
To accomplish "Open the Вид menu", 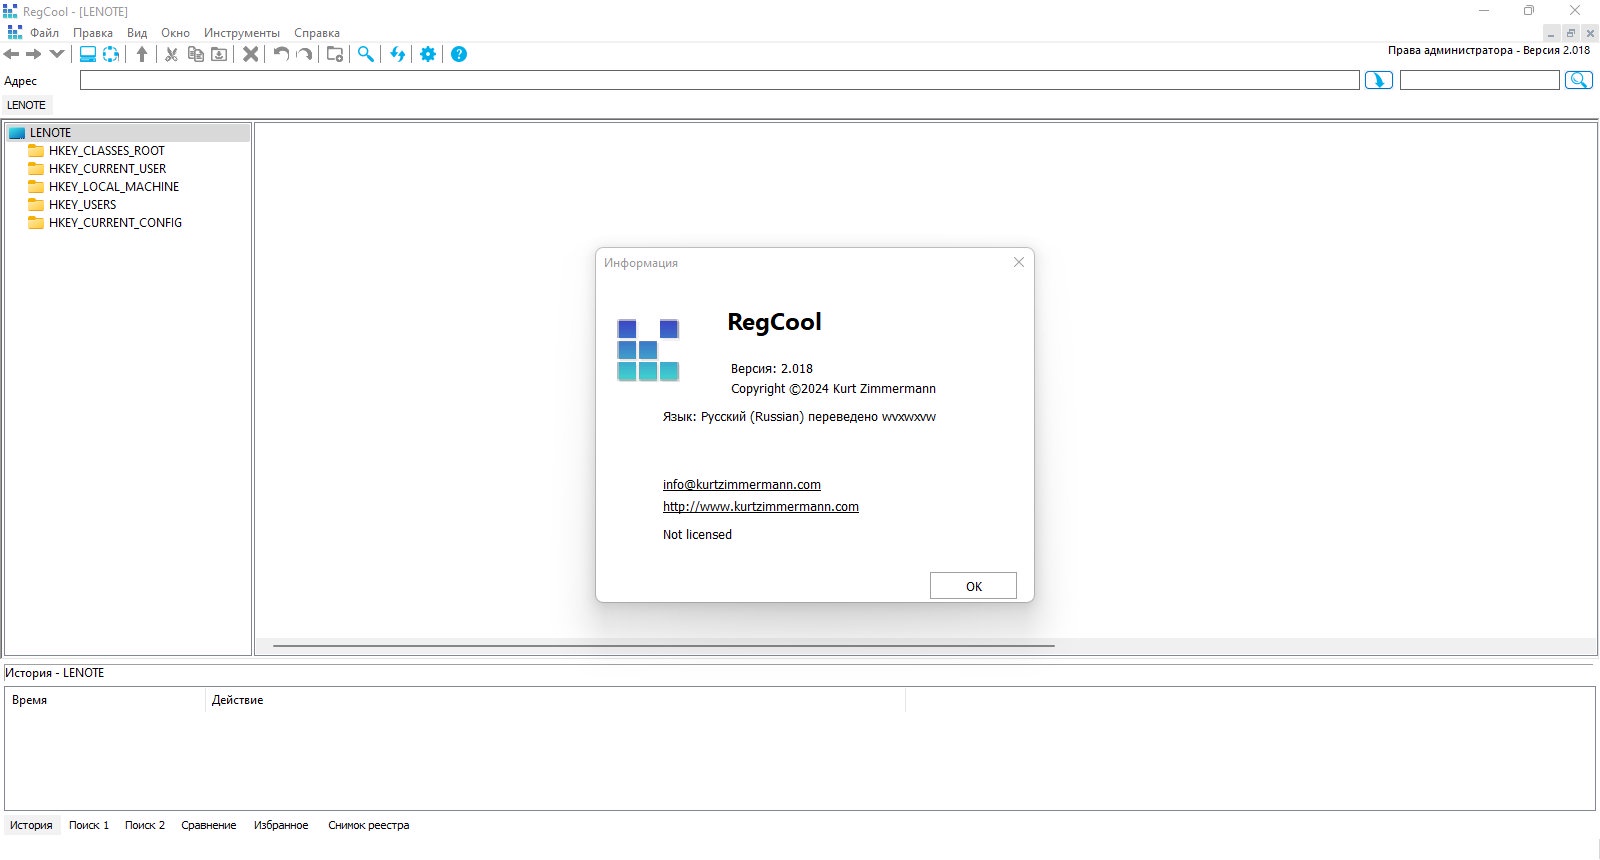I will 137,33.
